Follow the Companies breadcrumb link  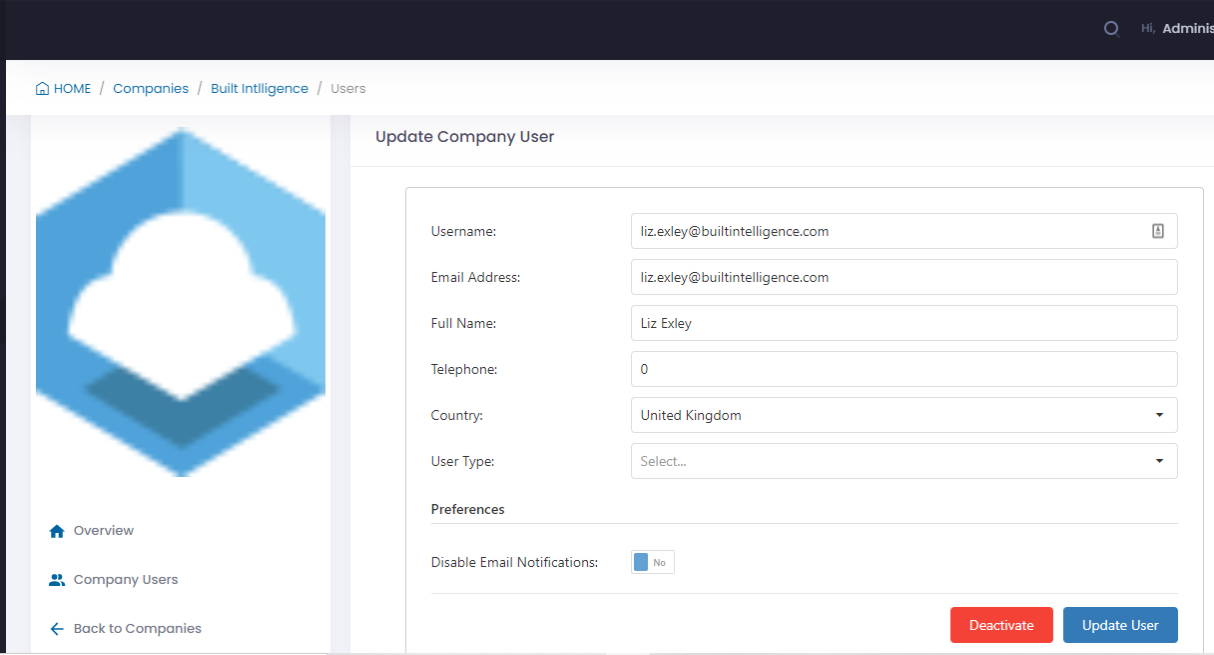[151, 89]
